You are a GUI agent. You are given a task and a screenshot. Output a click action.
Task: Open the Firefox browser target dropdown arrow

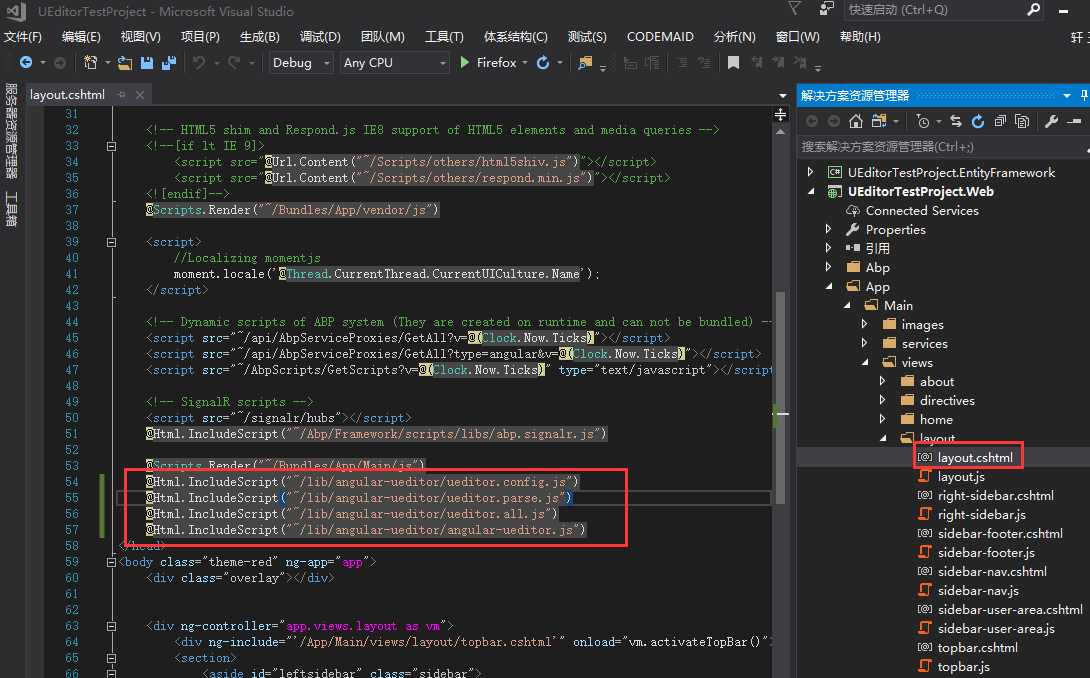[x=525, y=63]
